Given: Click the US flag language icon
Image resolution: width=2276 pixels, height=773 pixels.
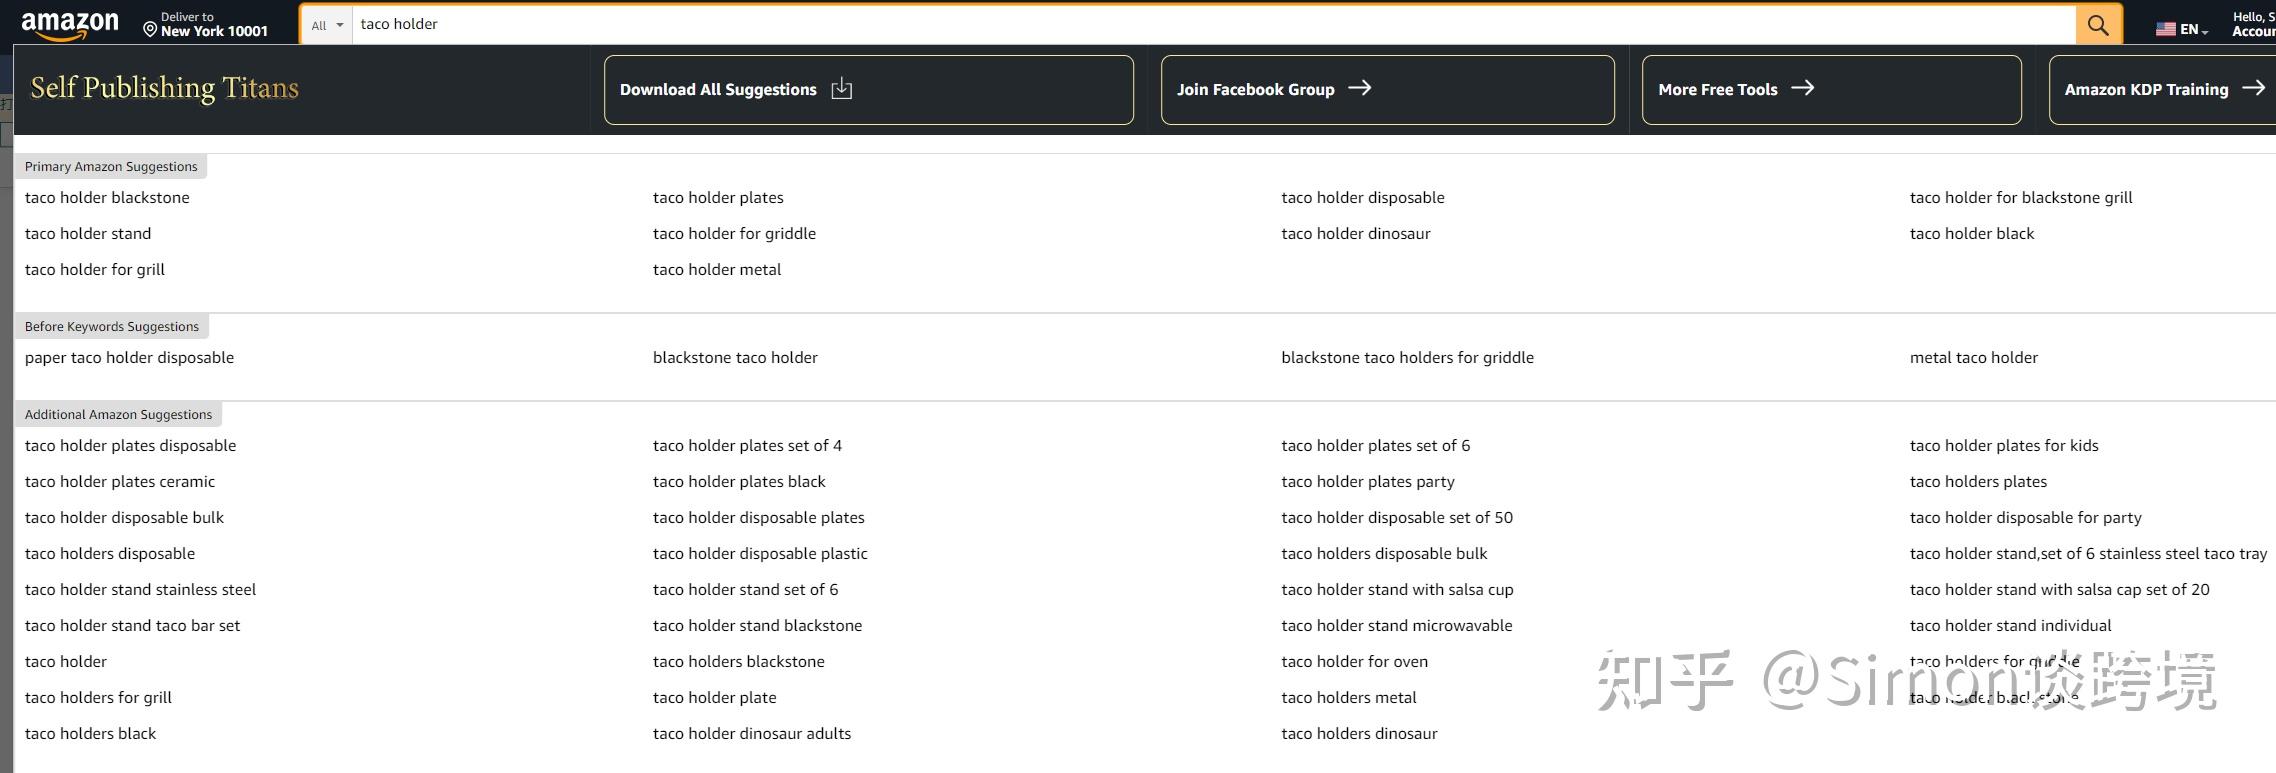Looking at the screenshot, I should point(2166,29).
